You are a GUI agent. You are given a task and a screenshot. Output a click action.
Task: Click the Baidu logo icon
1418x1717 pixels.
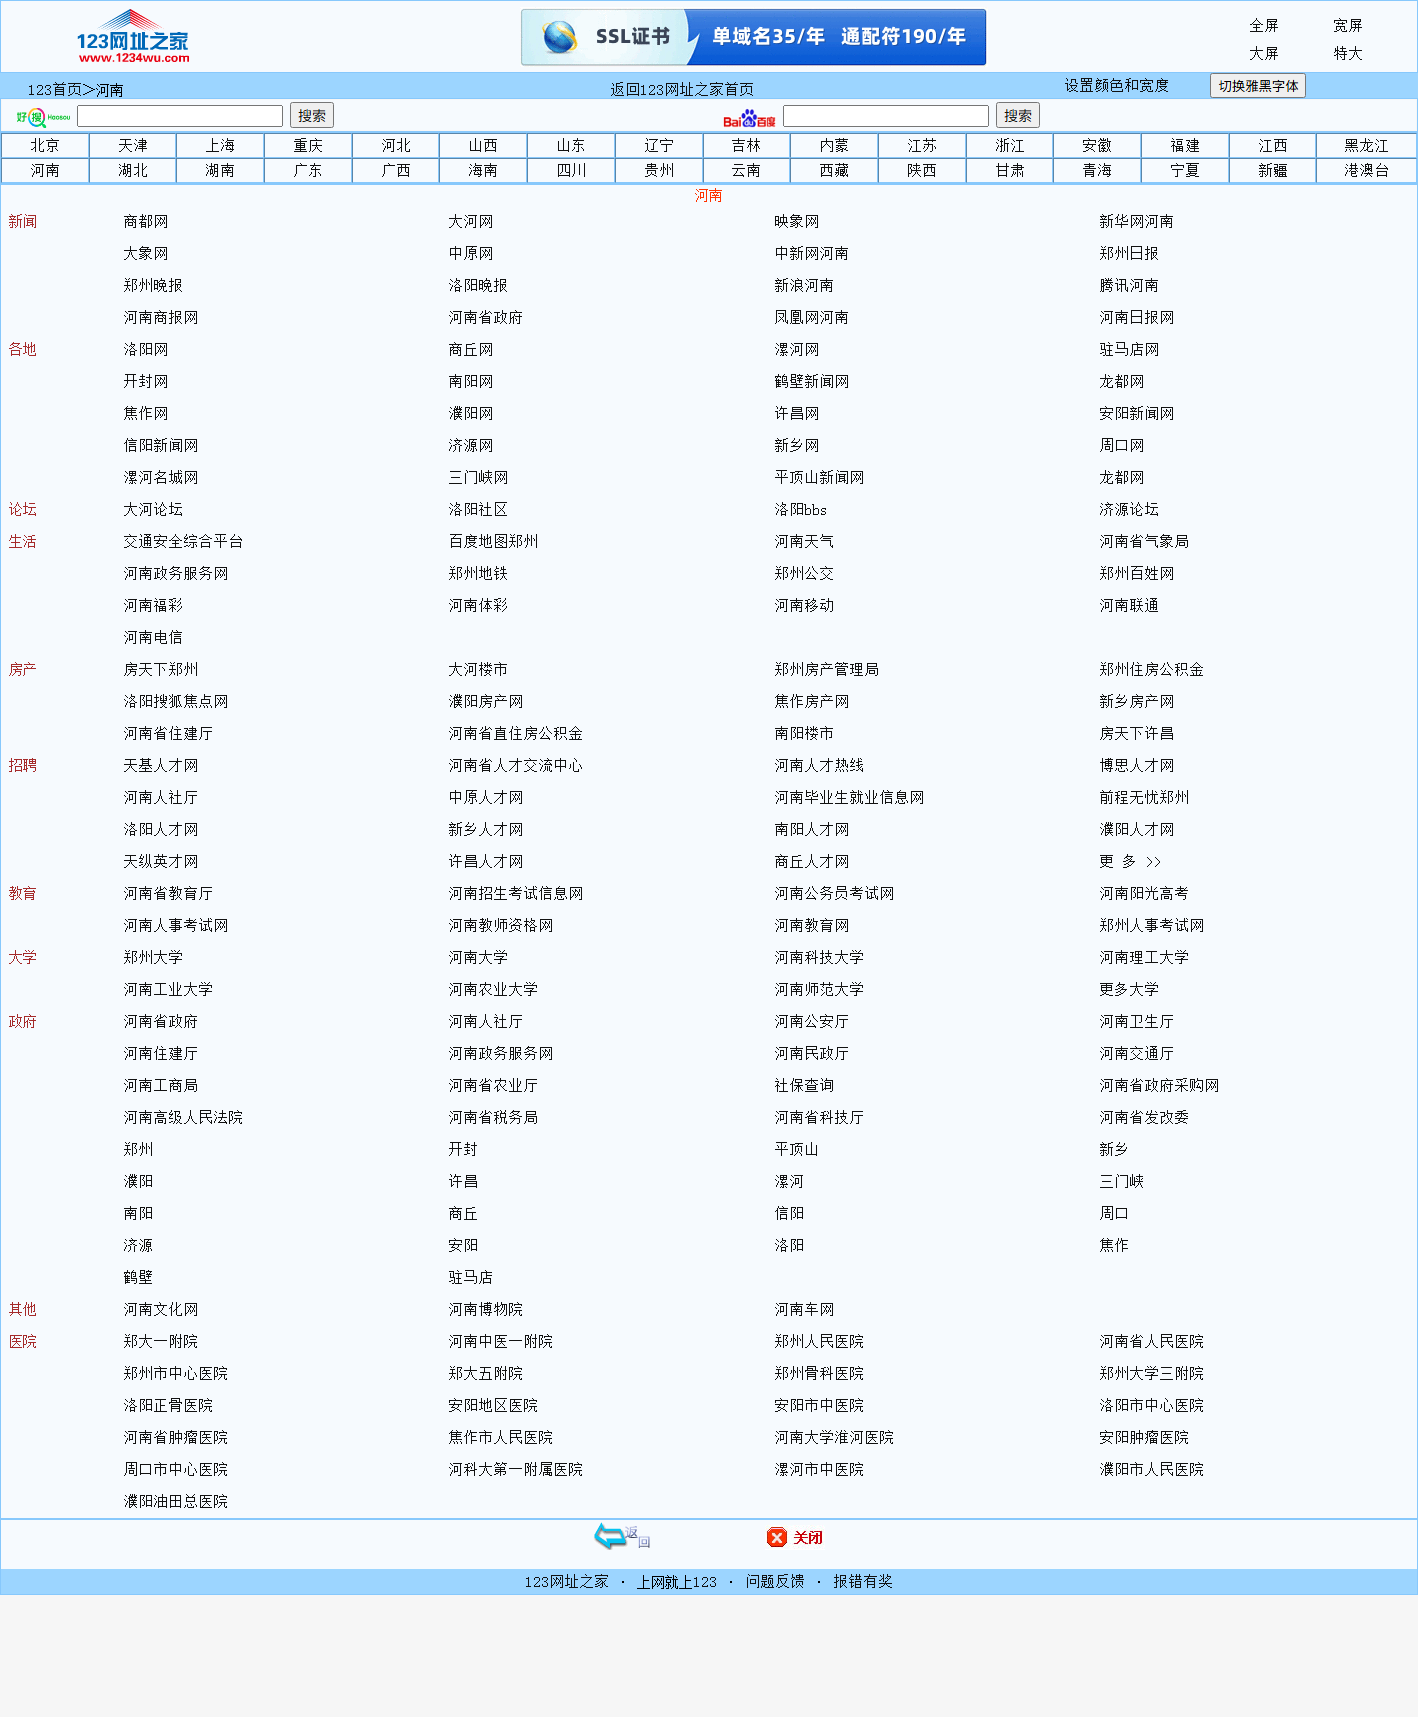(x=749, y=118)
